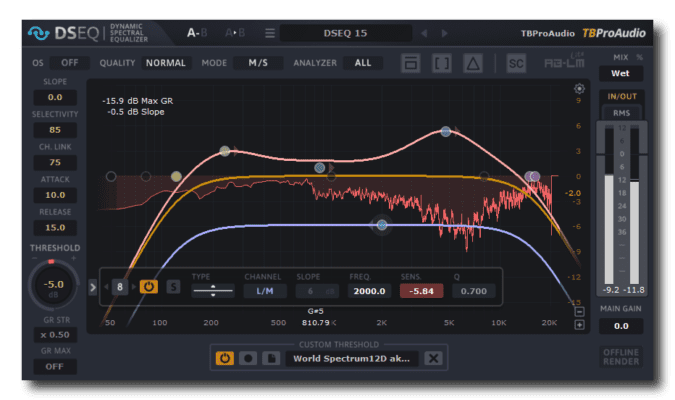This screenshot has height=400, width=675.
Task: Open the QUALITY Normal dropdown
Action: click(x=166, y=63)
